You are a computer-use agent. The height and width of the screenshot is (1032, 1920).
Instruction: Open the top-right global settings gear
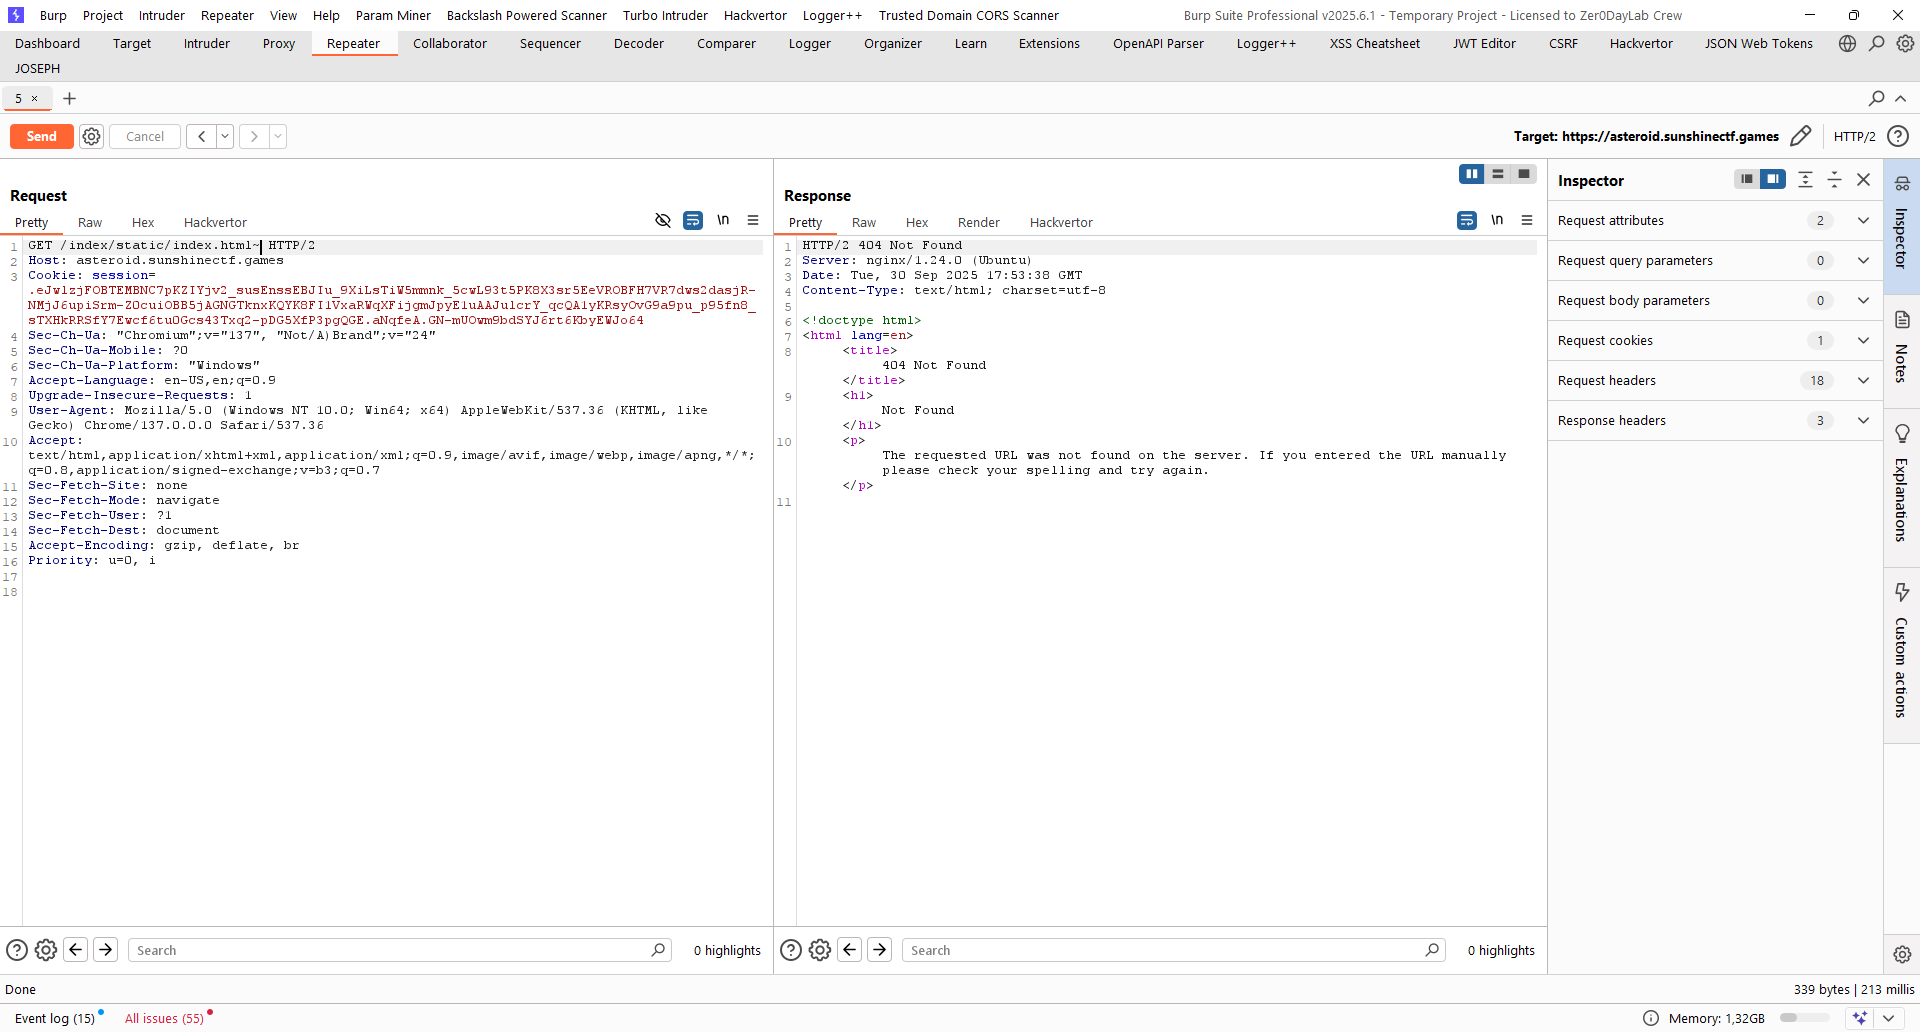coord(1906,44)
